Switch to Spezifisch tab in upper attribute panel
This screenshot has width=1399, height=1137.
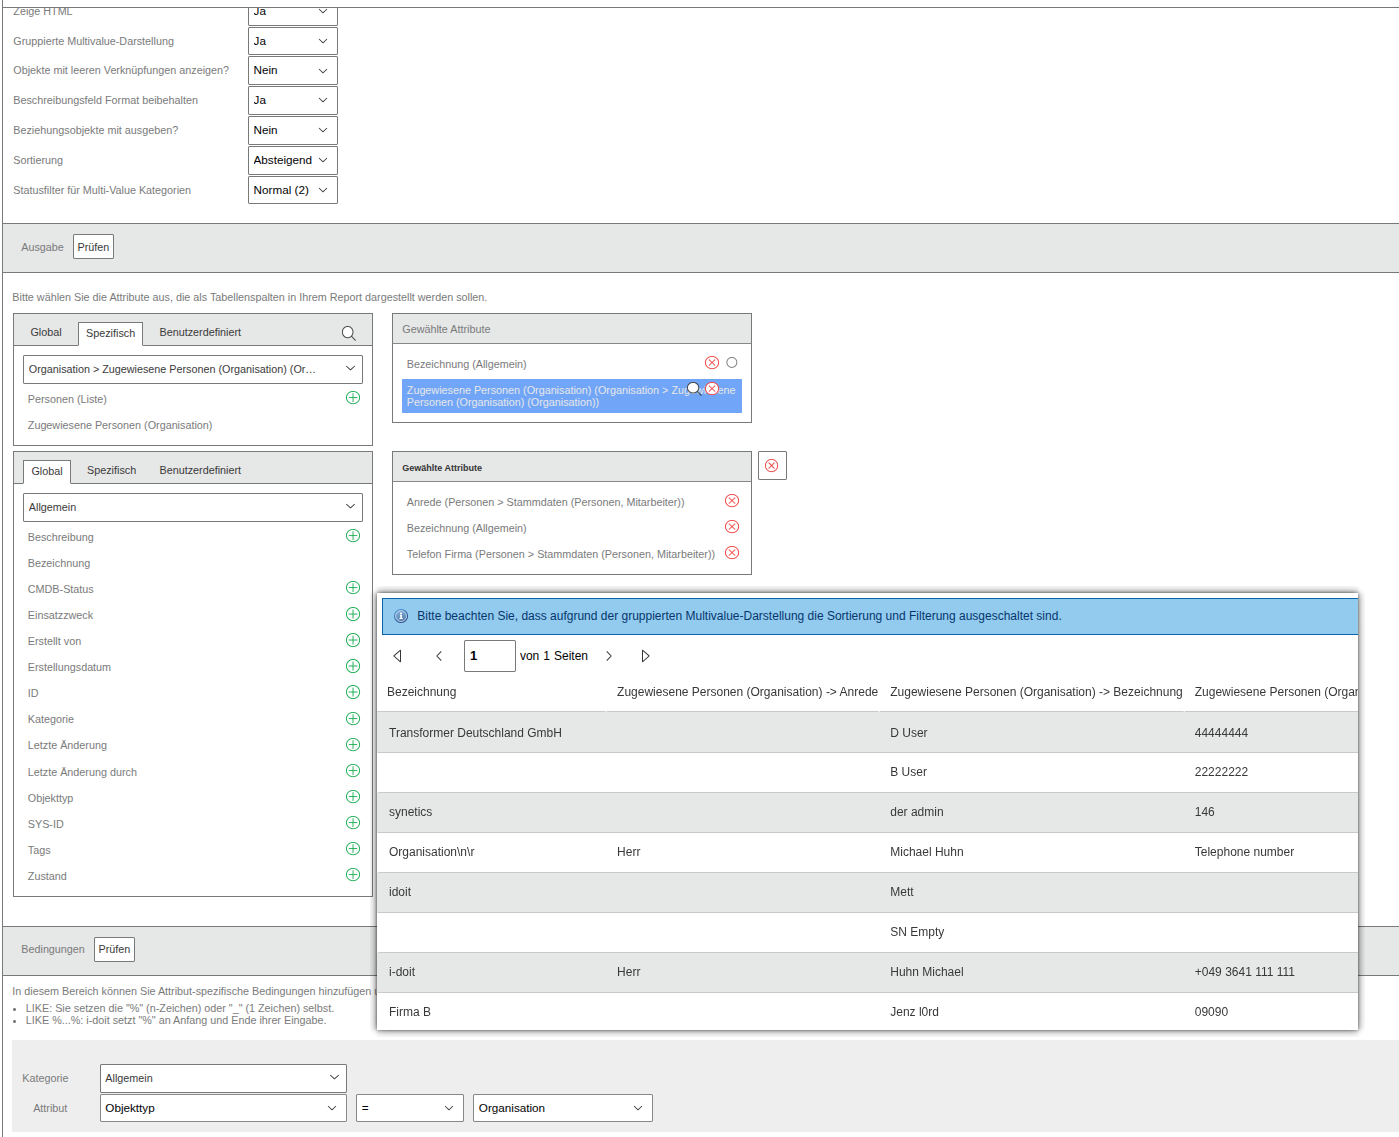[111, 333]
